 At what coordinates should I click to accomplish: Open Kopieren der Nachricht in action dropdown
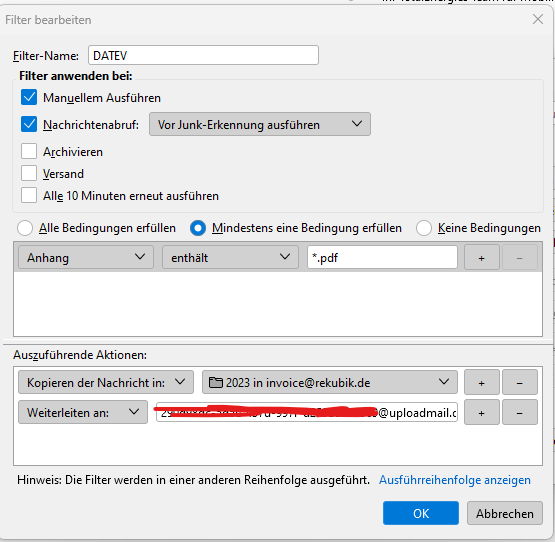tap(106, 382)
